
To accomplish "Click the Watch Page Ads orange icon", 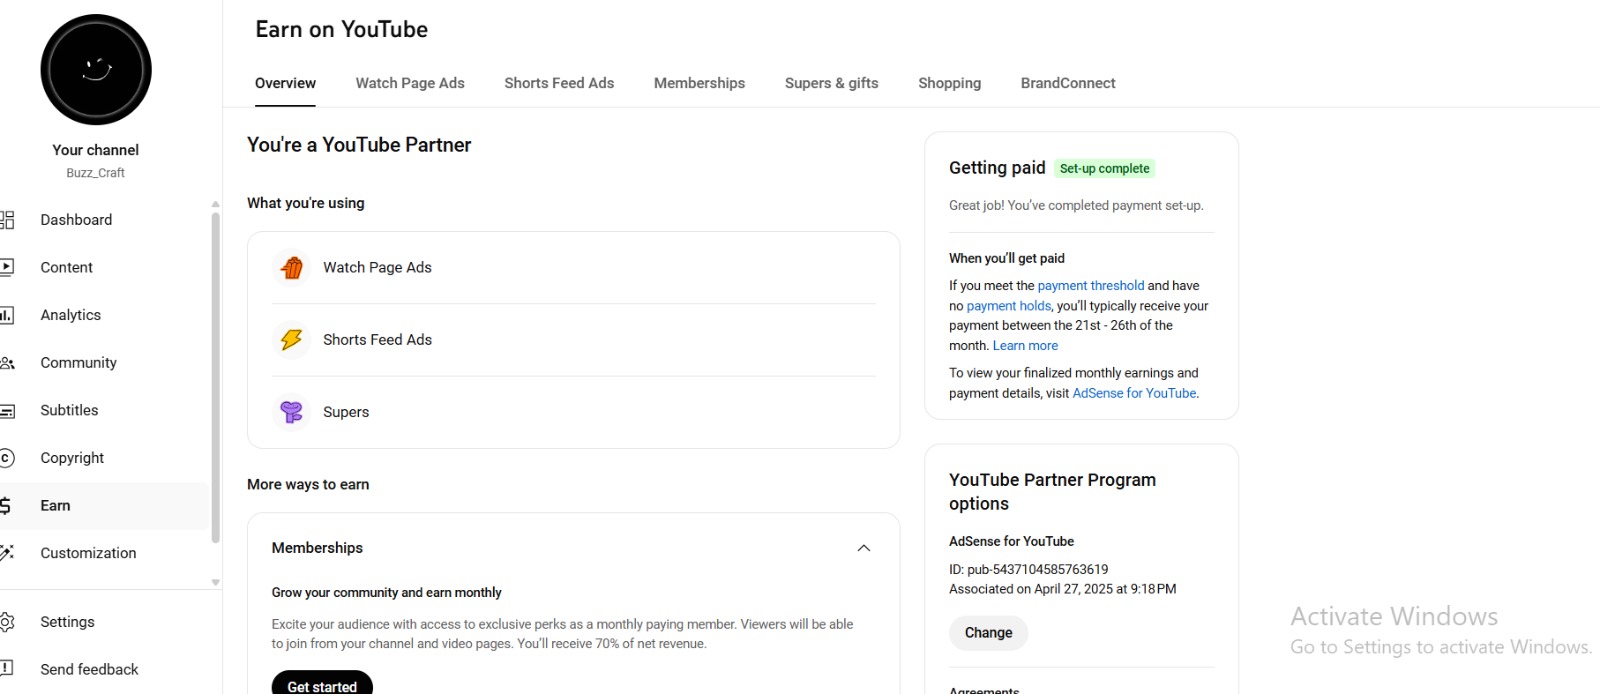I will pyautogui.click(x=292, y=268).
